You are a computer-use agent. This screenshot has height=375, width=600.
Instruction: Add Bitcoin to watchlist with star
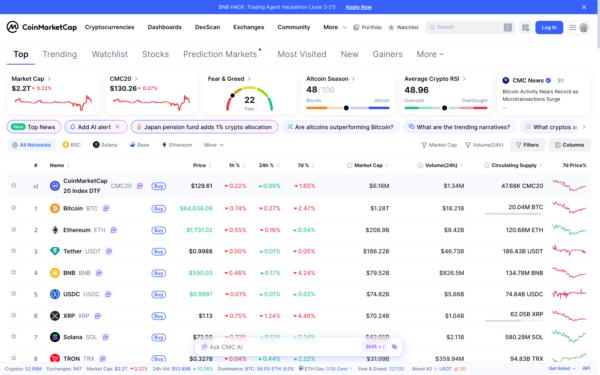(x=14, y=208)
